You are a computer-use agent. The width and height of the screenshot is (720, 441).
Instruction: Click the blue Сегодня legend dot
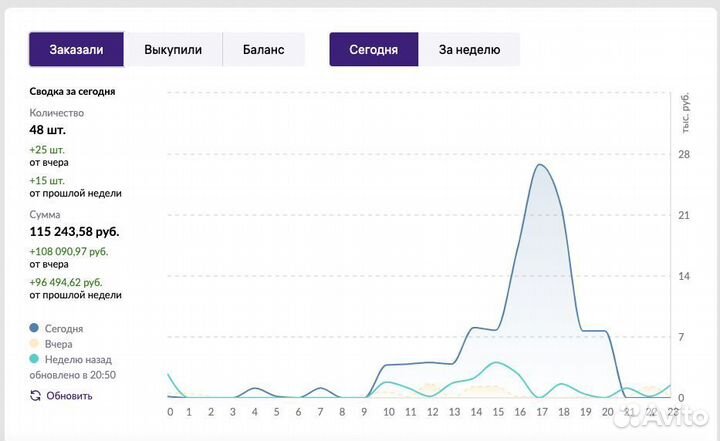pos(35,328)
